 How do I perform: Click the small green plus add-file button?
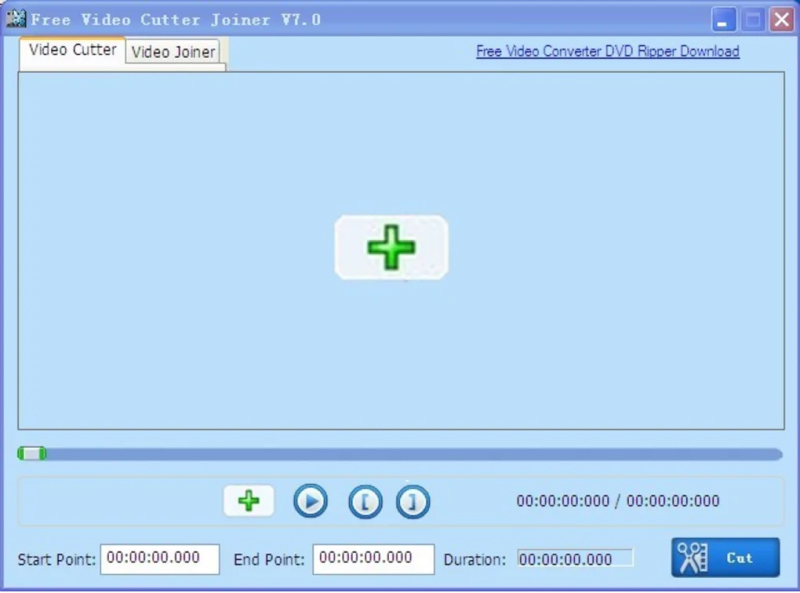tap(249, 501)
